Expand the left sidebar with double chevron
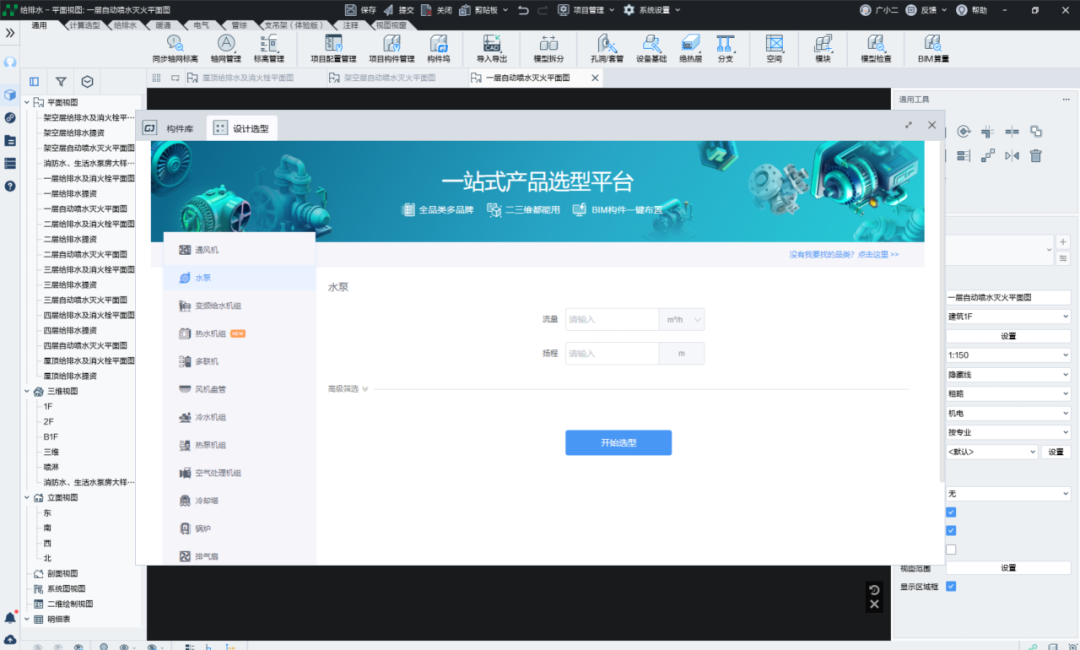1080x650 pixels. pyautogui.click(x=10, y=32)
